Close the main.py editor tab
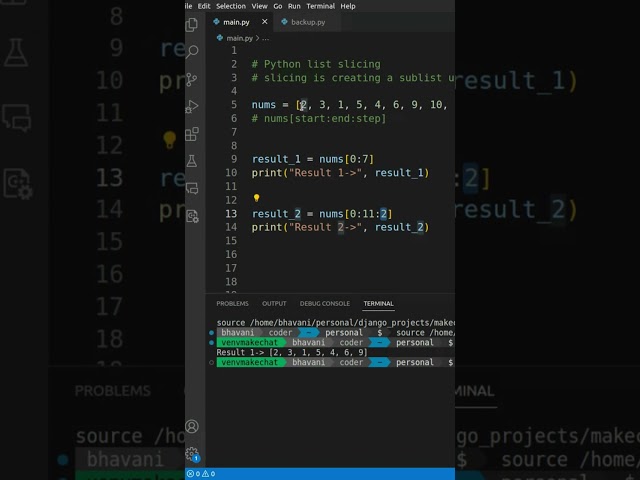This screenshot has width=640, height=480. (x=264, y=22)
